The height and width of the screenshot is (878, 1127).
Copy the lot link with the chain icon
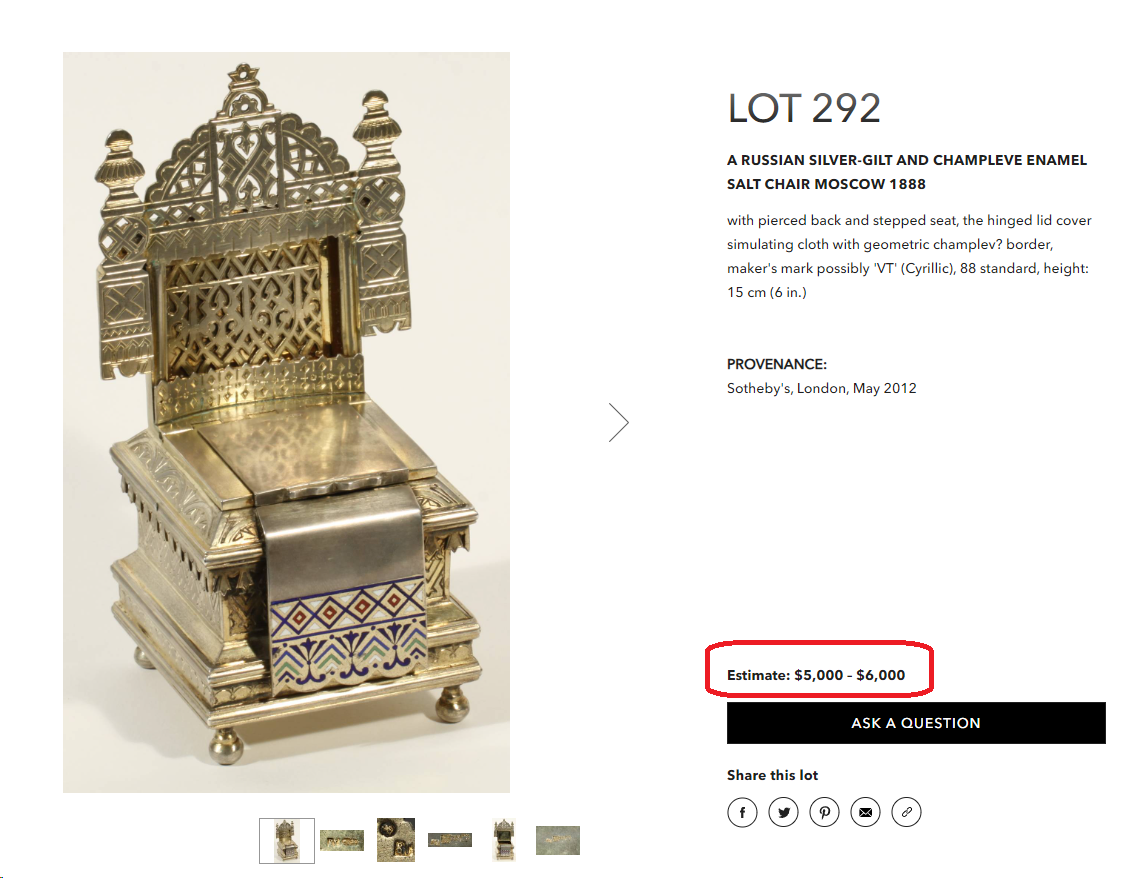click(906, 813)
